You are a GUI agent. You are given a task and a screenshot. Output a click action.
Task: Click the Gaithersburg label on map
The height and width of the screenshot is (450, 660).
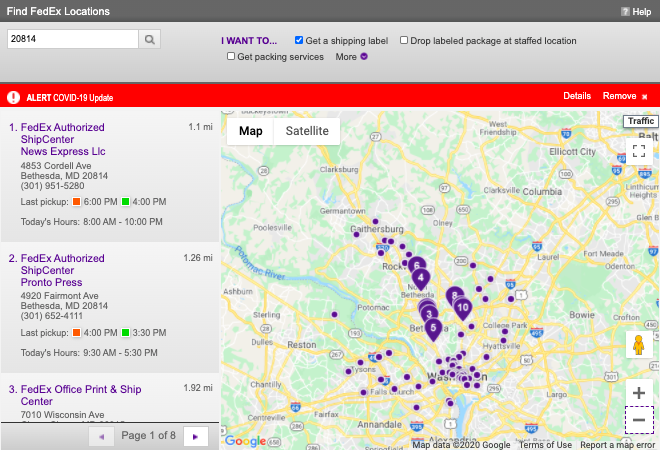click(x=377, y=229)
